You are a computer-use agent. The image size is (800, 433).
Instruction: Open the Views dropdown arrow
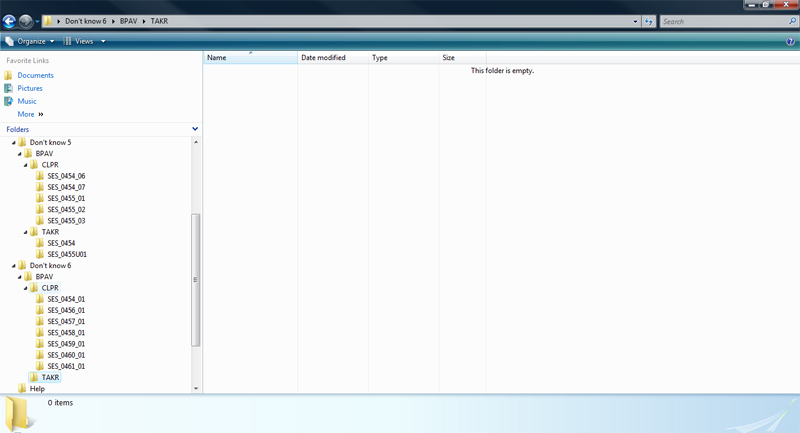pyautogui.click(x=103, y=41)
